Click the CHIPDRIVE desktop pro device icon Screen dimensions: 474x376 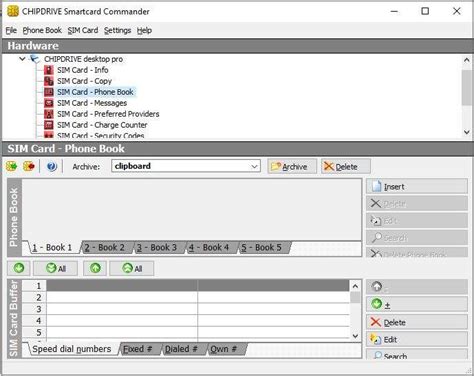click(35, 59)
